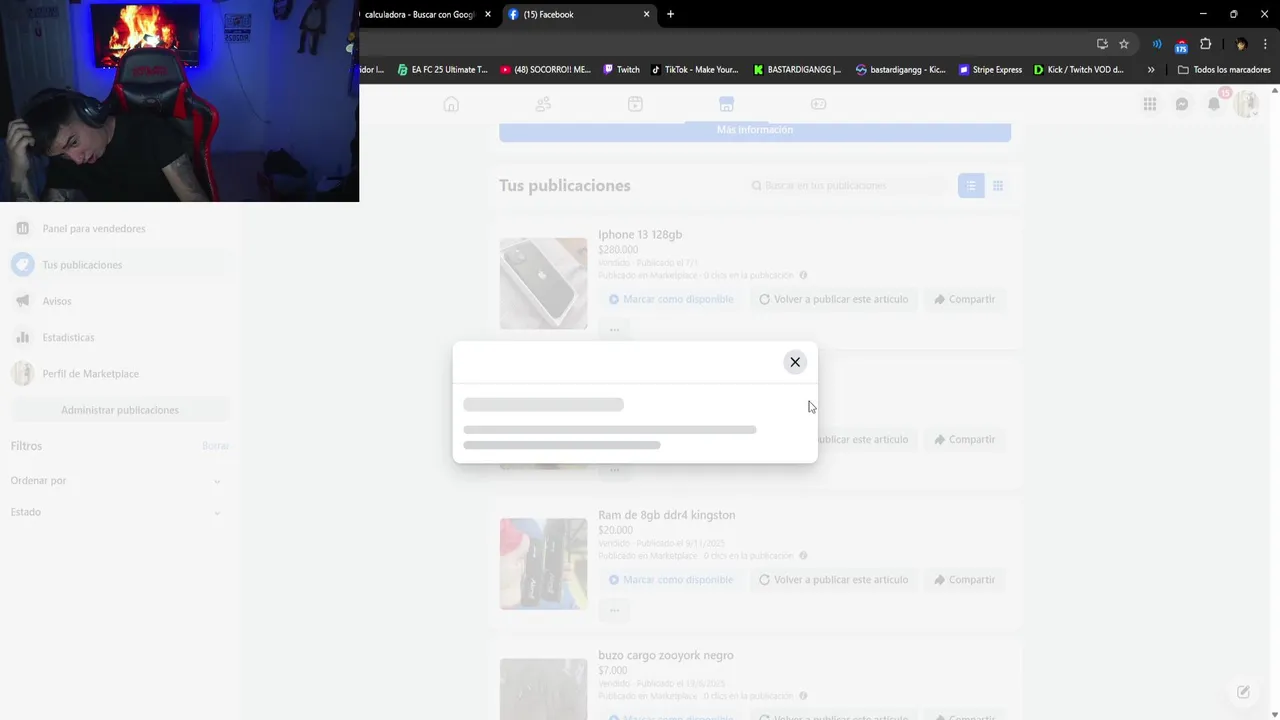Click the blue sound extension icon
1280x720 pixels.
1157,44
